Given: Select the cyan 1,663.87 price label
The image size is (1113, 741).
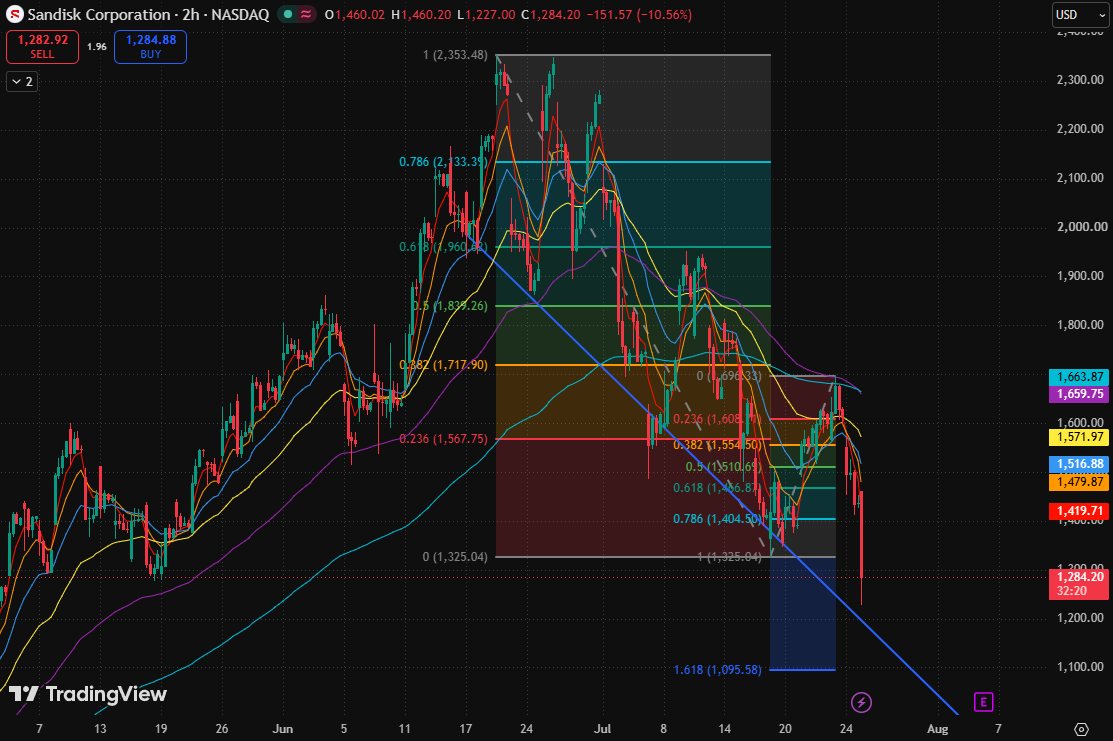Looking at the screenshot, I should pos(1080,377).
